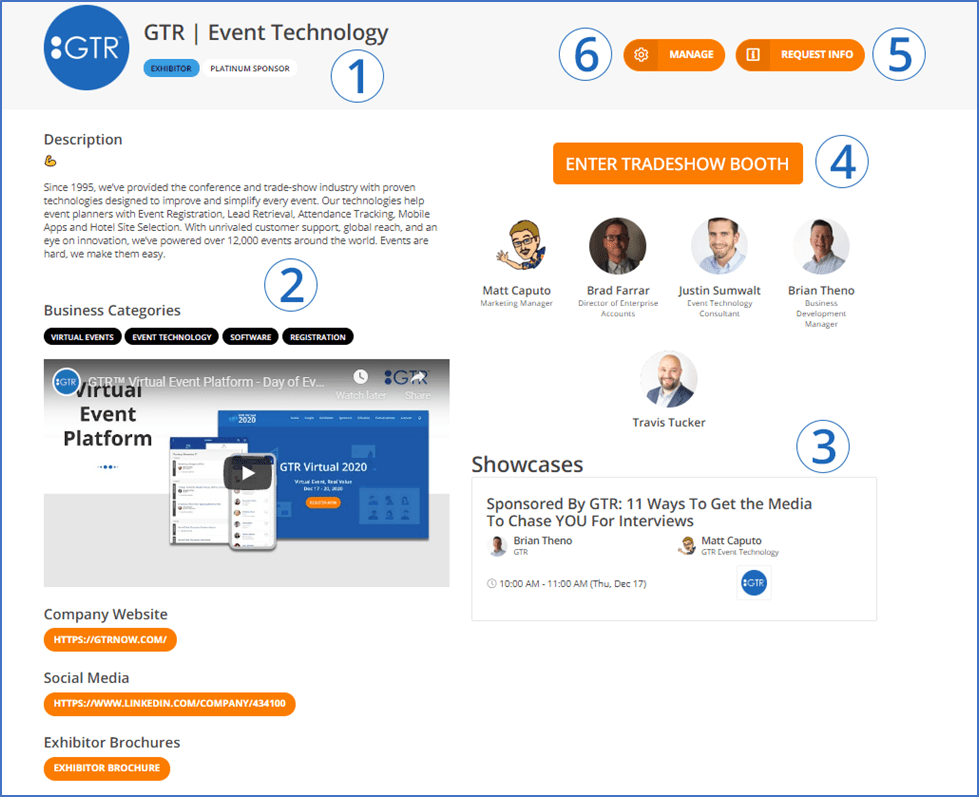This screenshot has width=979, height=797.
Task: Click Watch later clock icon on video
Action: click(361, 378)
